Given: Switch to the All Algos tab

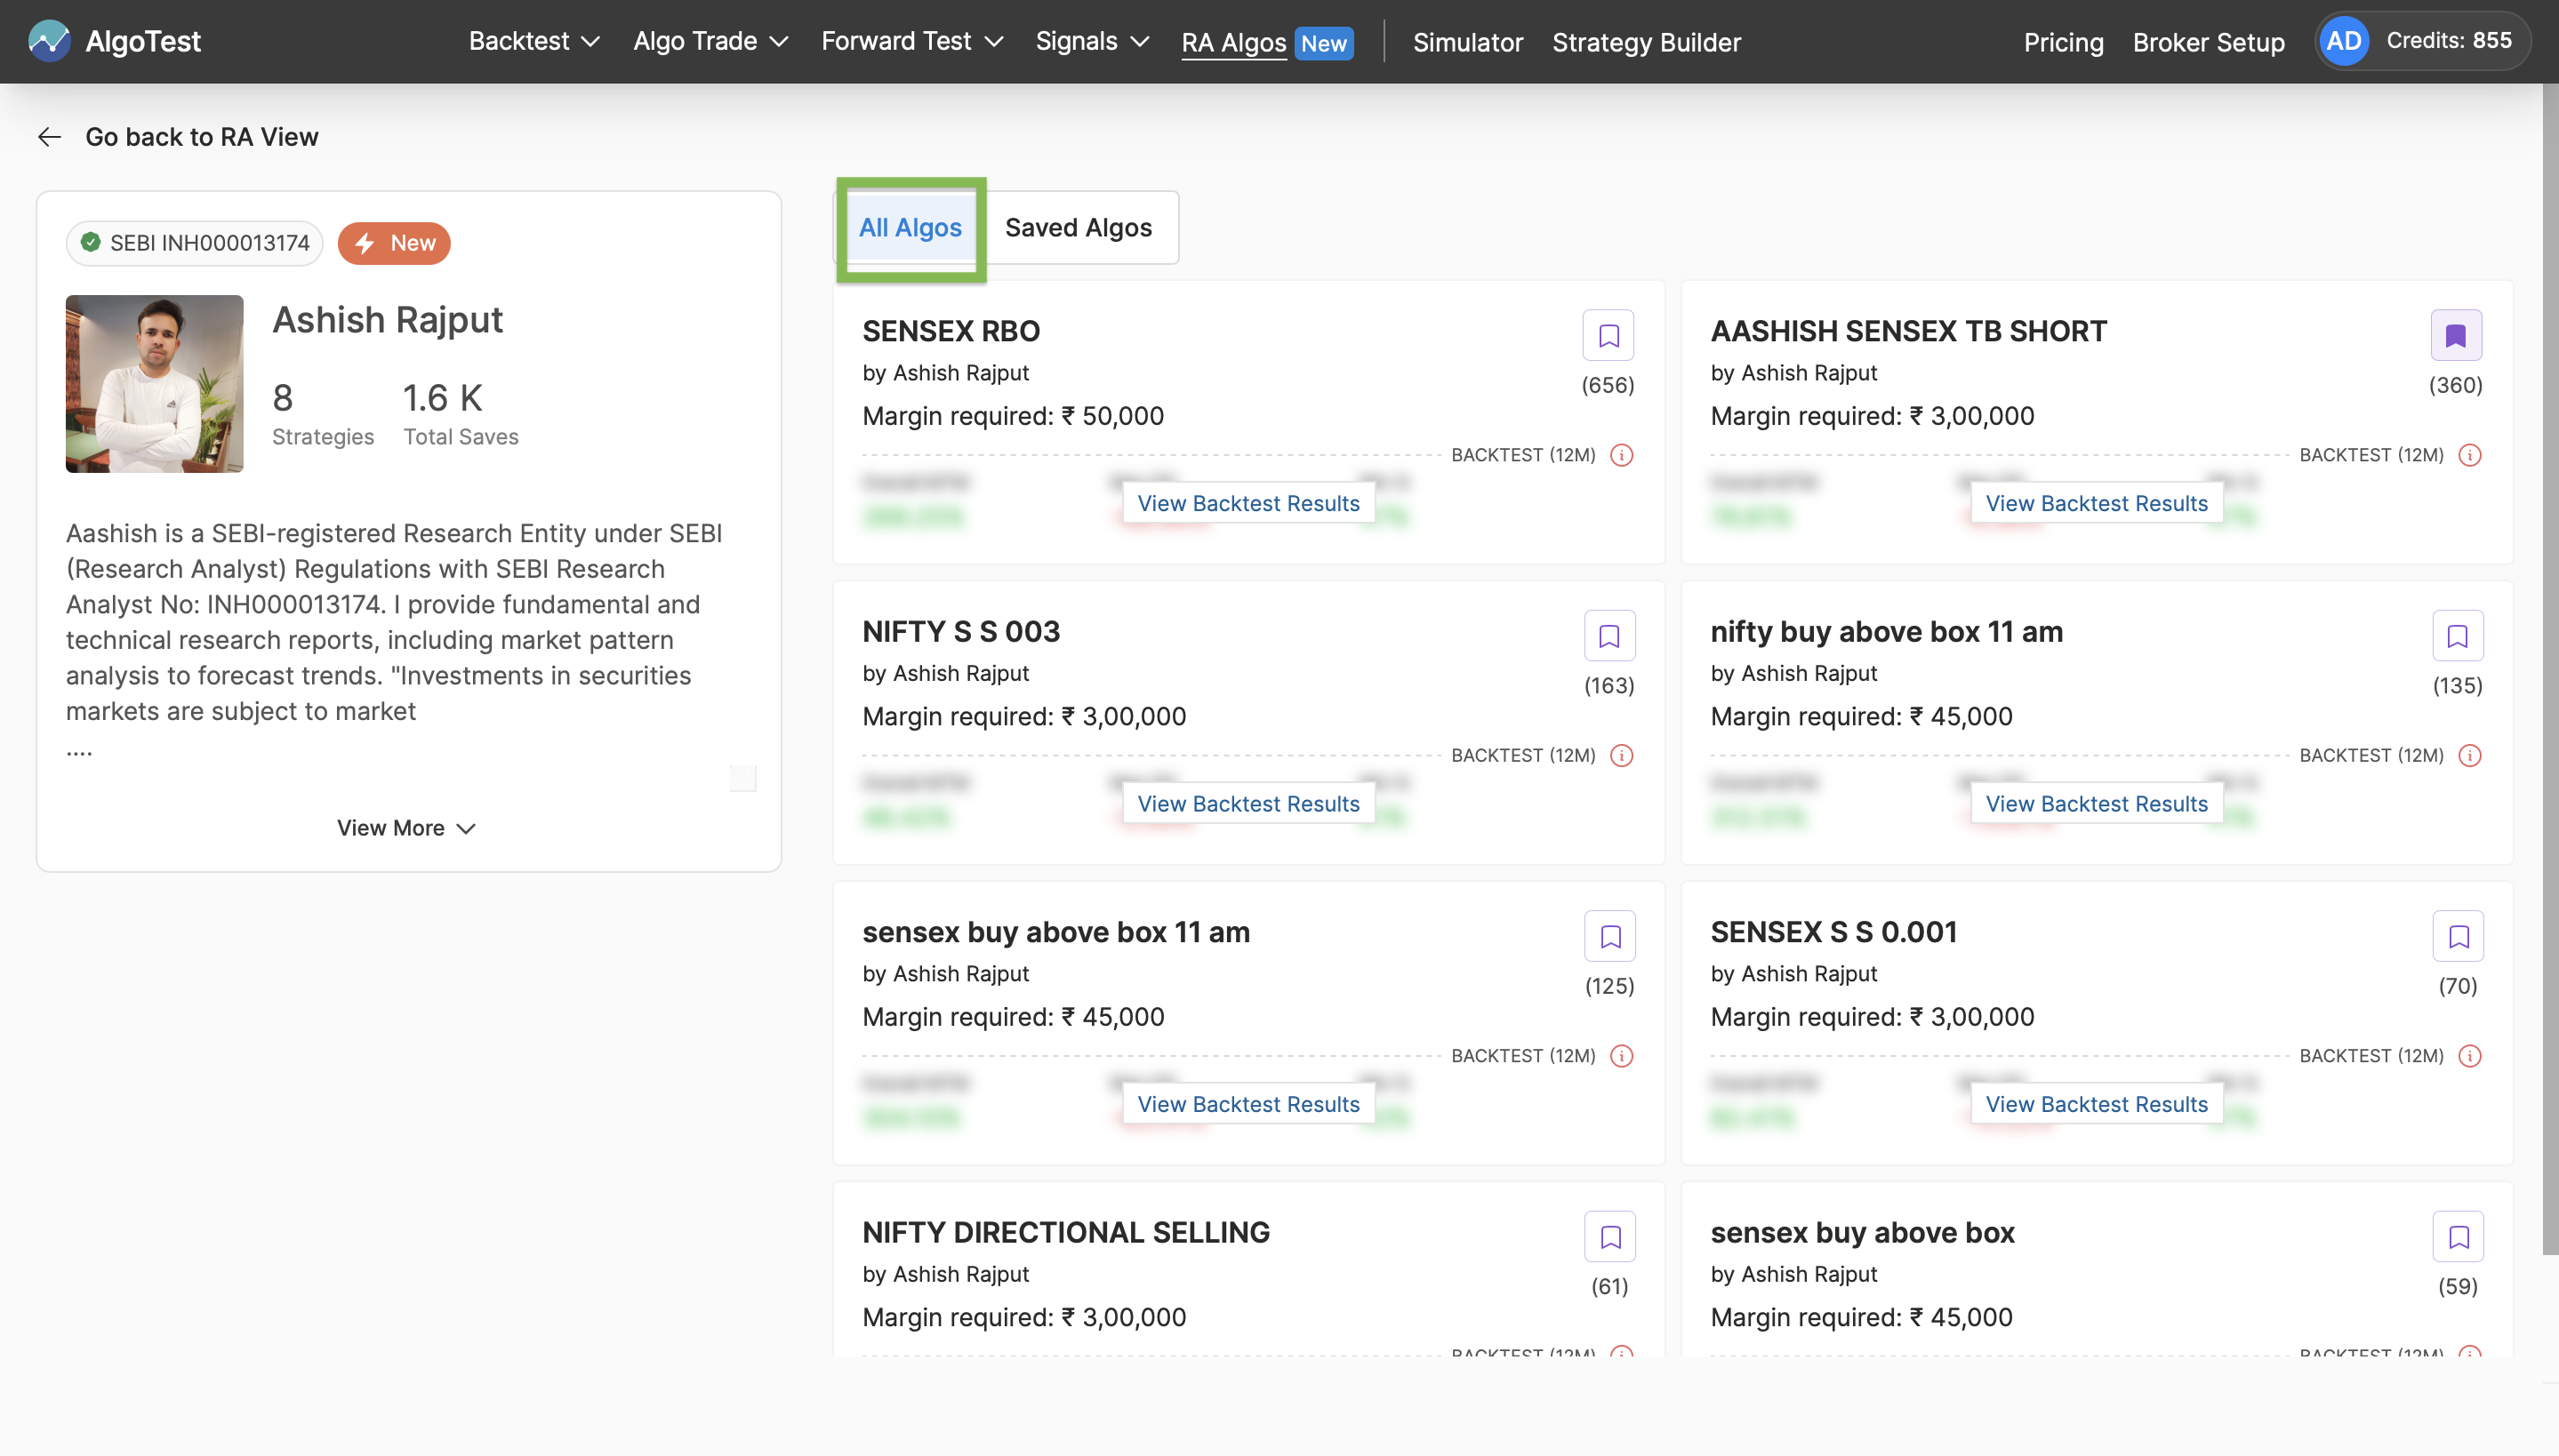Looking at the screenshot, I should tap(910, 228).
